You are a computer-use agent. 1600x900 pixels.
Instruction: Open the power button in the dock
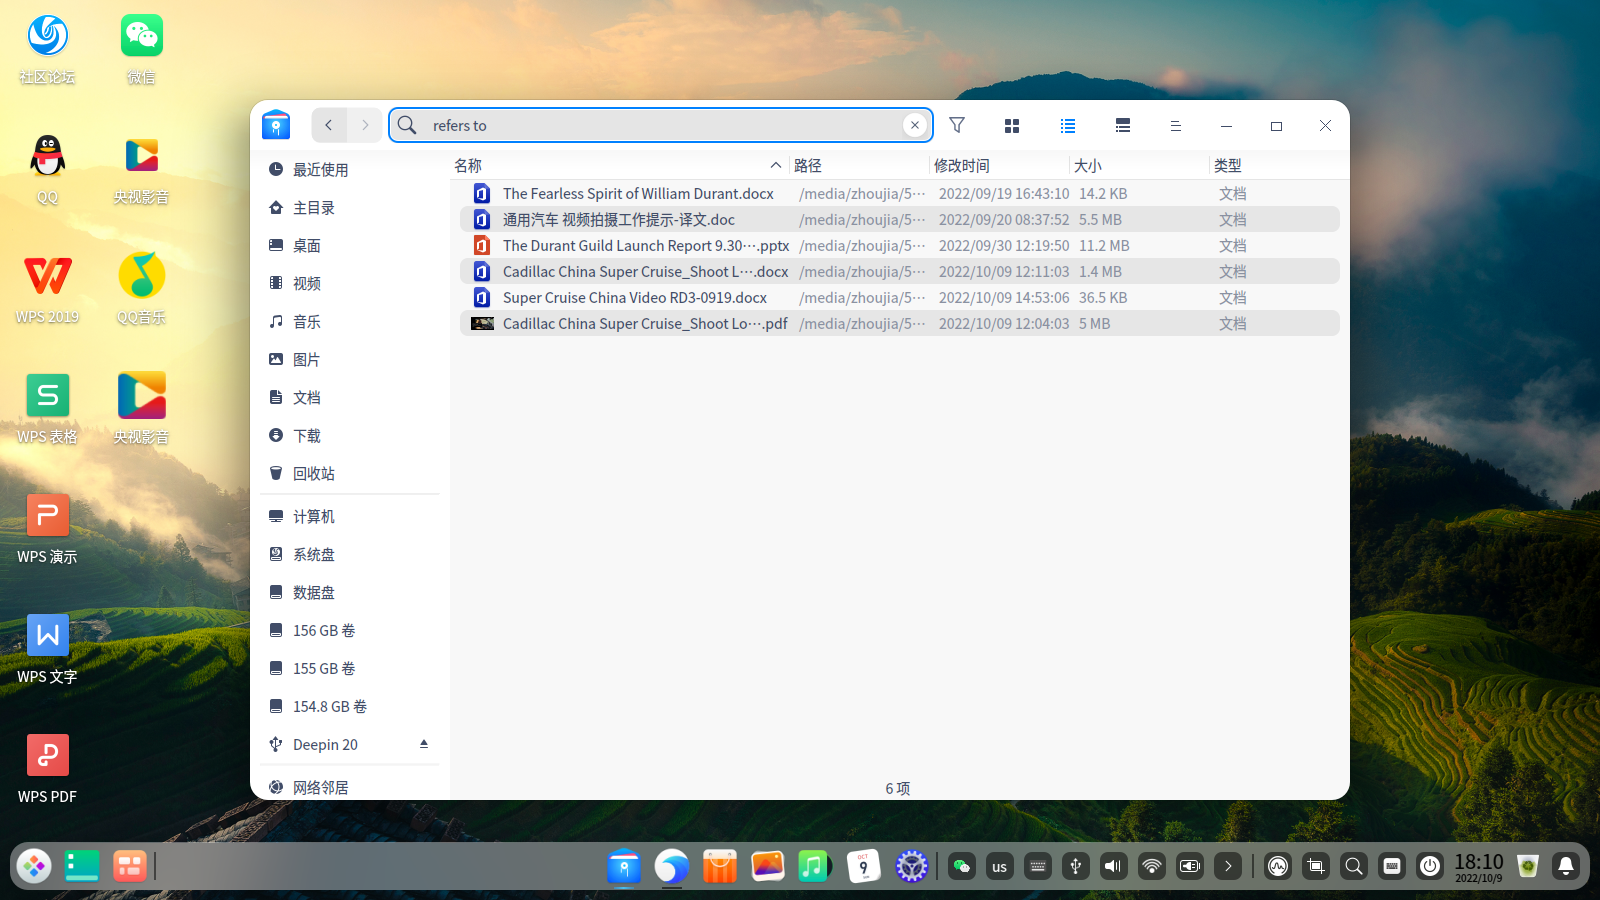click(1430, 867)
